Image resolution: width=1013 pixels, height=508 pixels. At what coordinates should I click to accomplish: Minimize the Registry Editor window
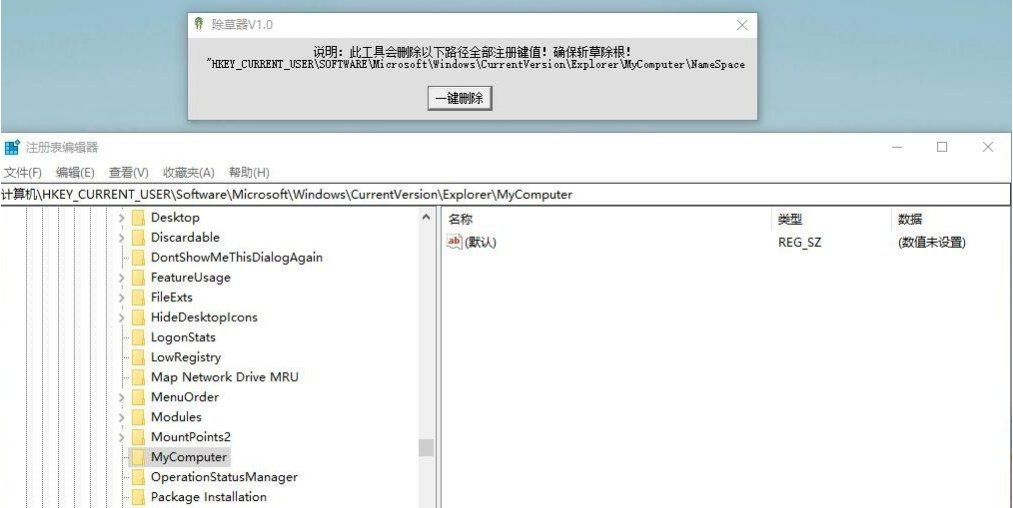(897, 147)
